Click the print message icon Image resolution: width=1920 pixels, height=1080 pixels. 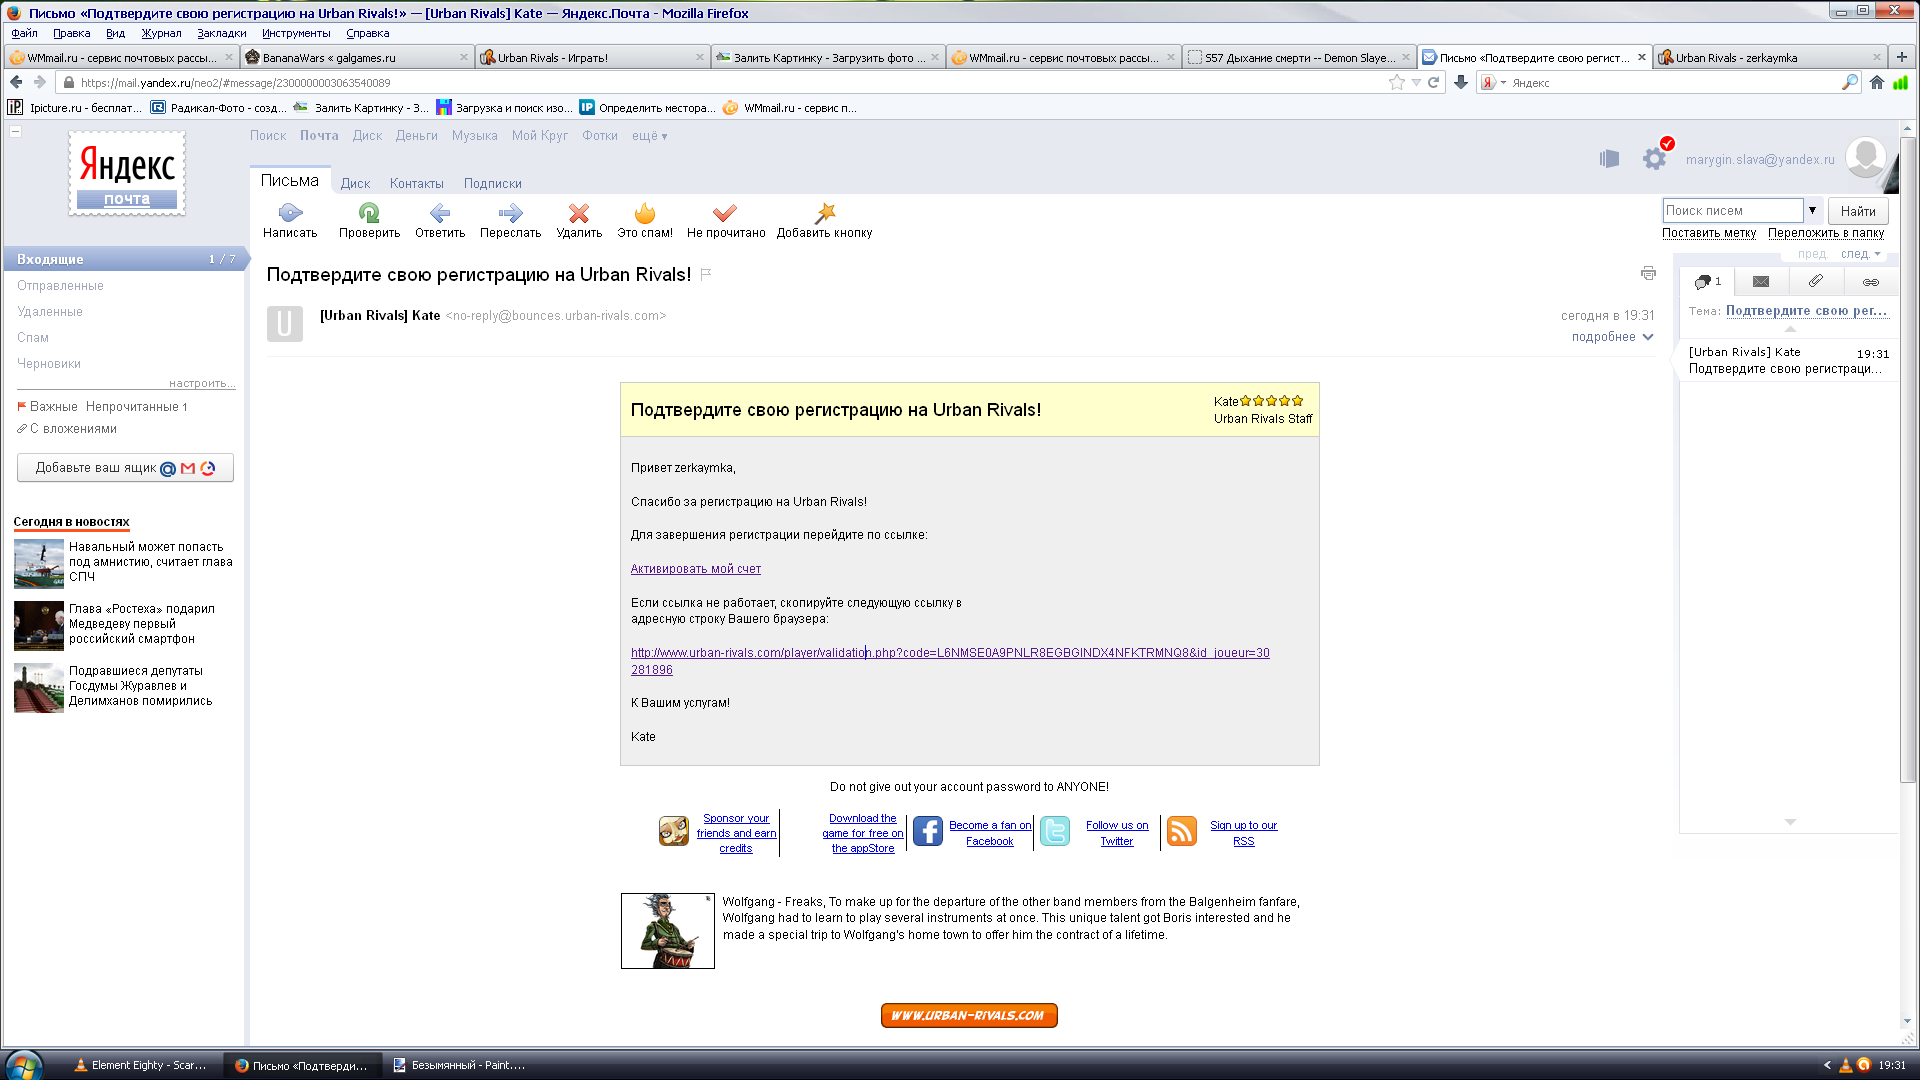(1648, 273)
